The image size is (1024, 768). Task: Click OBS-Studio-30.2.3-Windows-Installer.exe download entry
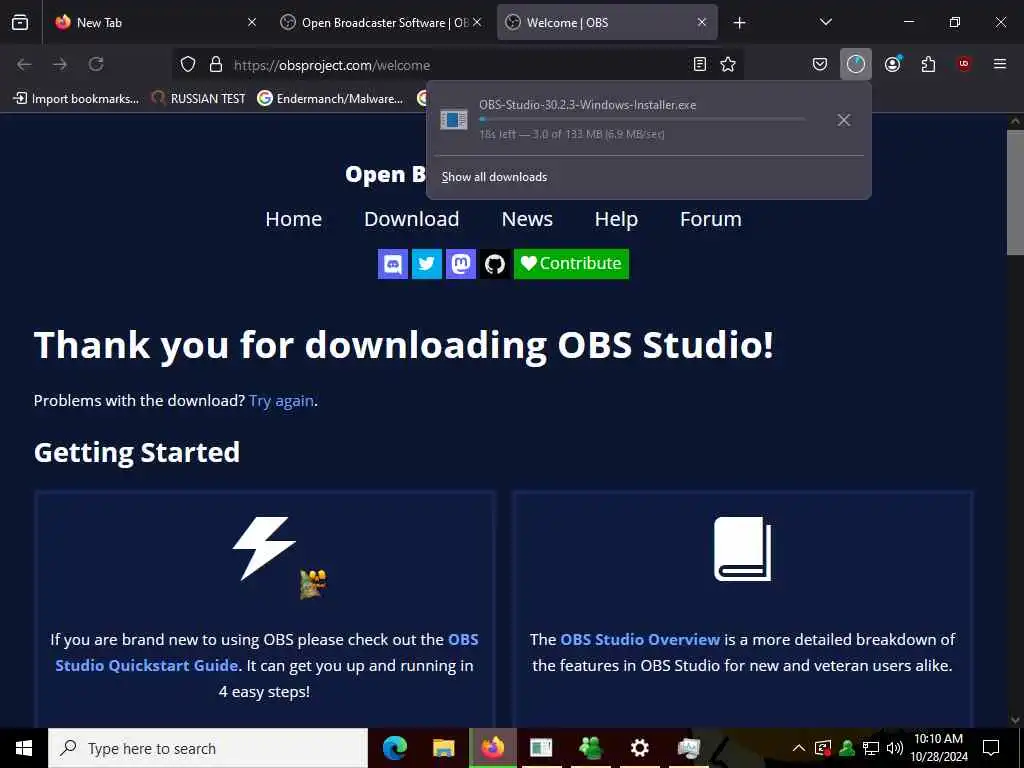pyautogui.click(x=624, y=120)
